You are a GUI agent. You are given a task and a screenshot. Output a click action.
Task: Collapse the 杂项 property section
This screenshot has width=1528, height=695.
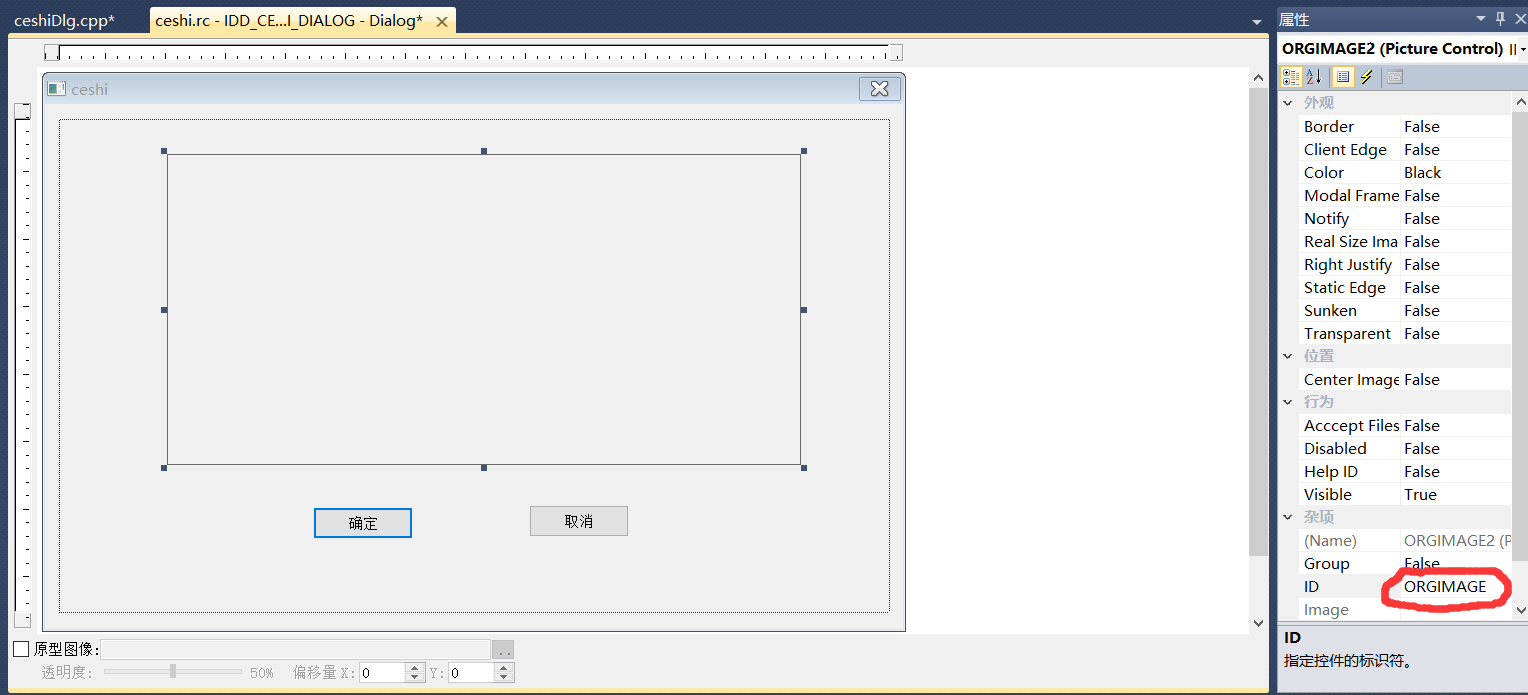point(1288,516)
